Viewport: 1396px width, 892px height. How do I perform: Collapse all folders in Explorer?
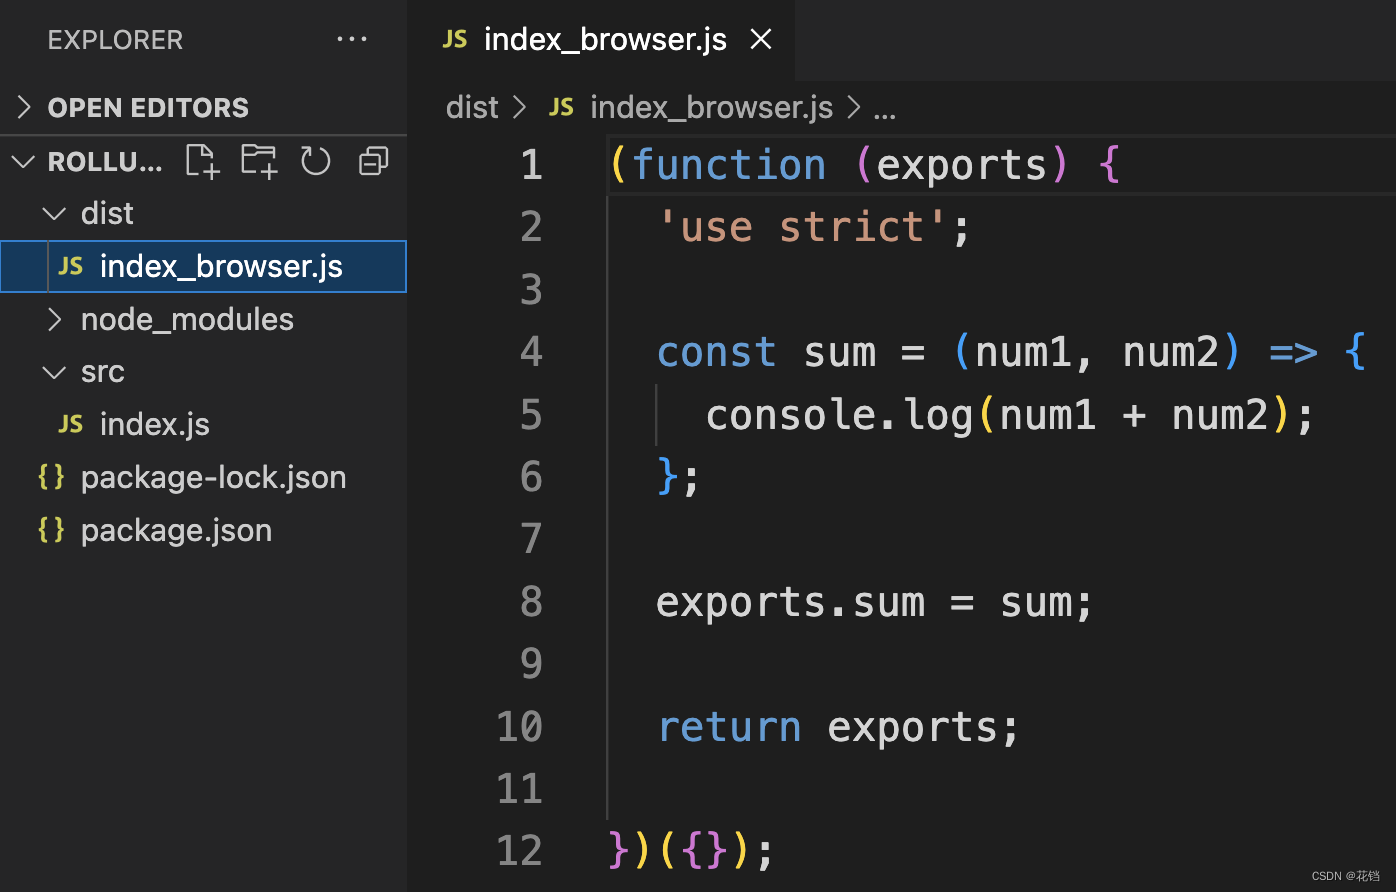click(x=373, y=161)
